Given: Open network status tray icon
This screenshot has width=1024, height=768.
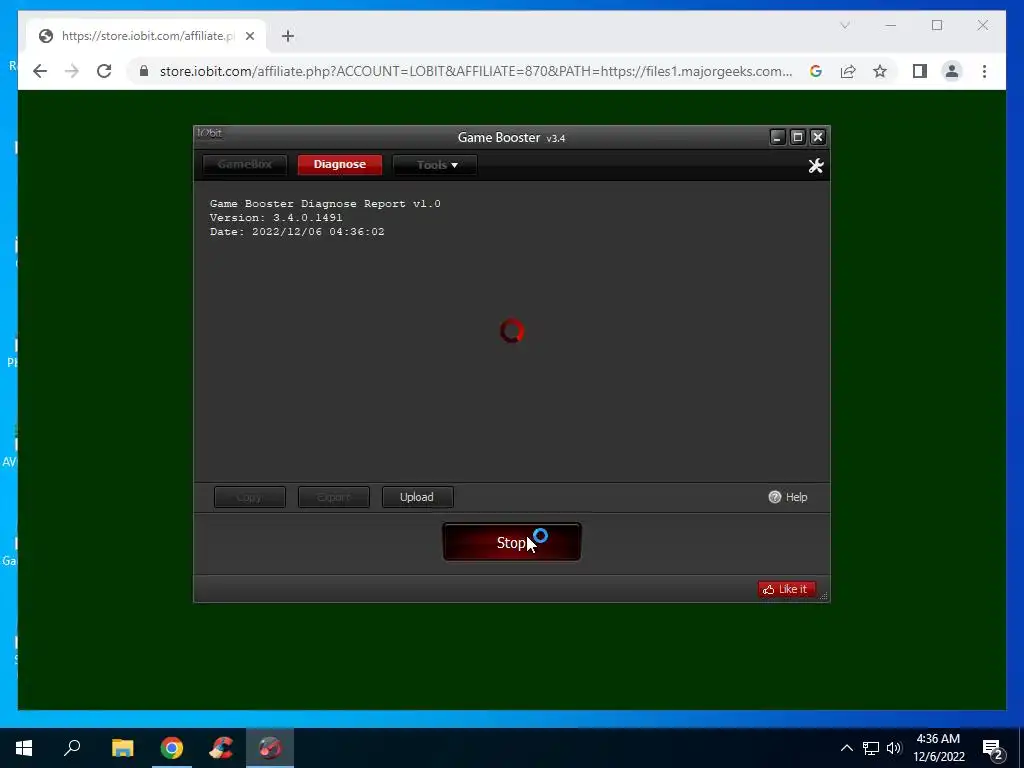Looking at the screenshot, I should click(x=871, y=748).
